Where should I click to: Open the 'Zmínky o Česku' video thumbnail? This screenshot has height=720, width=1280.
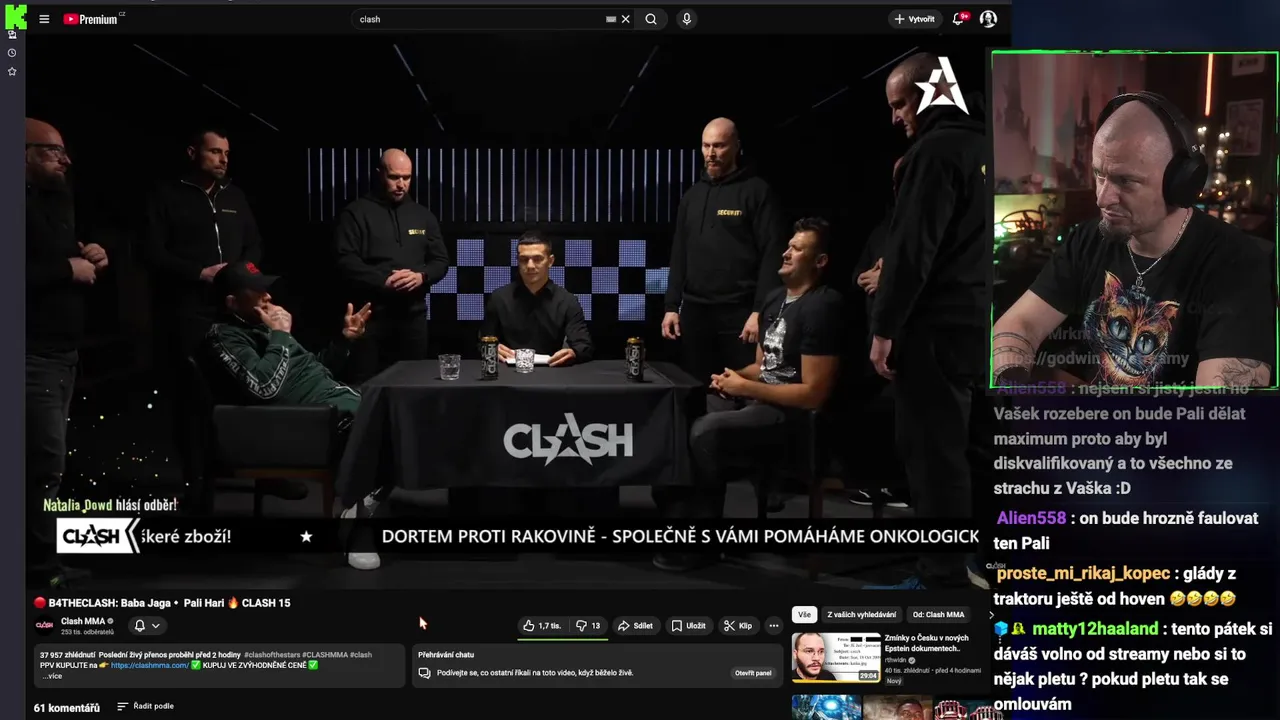[x=836, y=657]
